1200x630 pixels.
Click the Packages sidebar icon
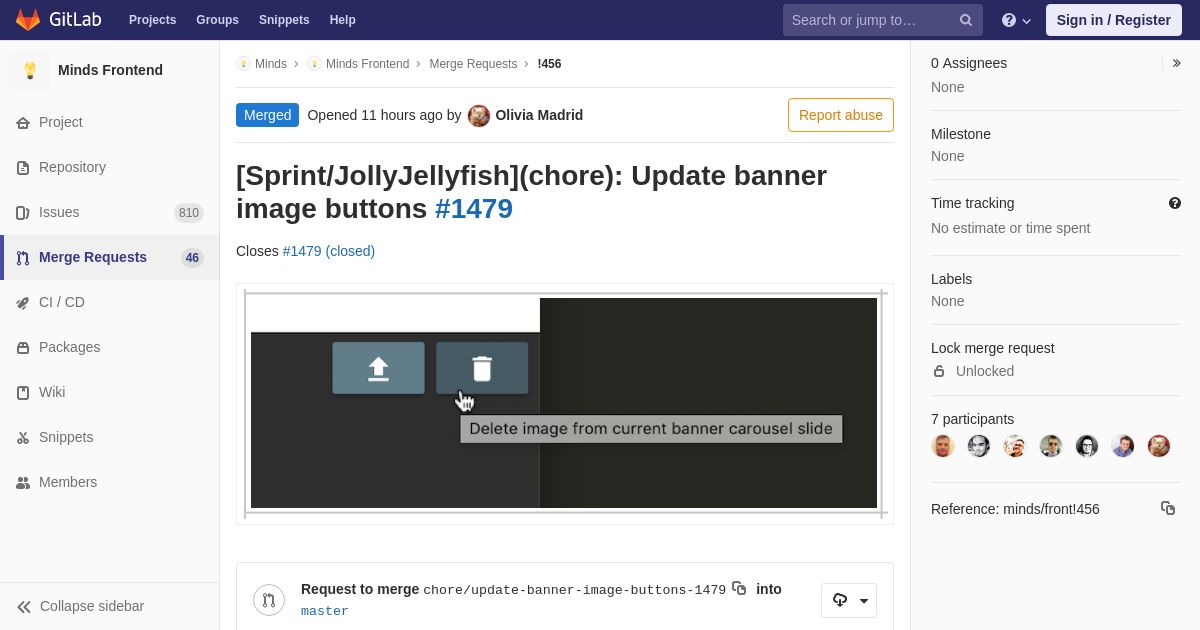point(23,347)
